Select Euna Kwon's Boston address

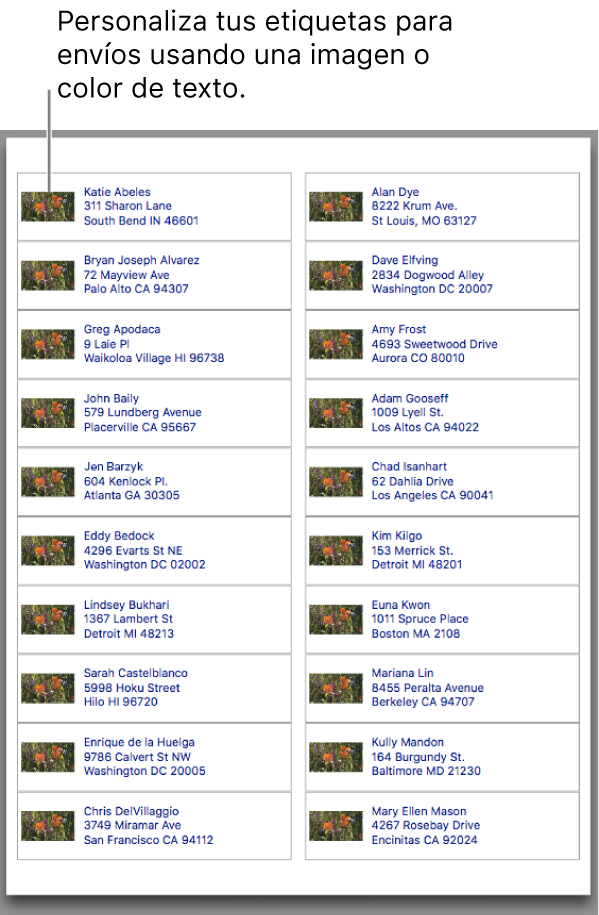[420, 619]
